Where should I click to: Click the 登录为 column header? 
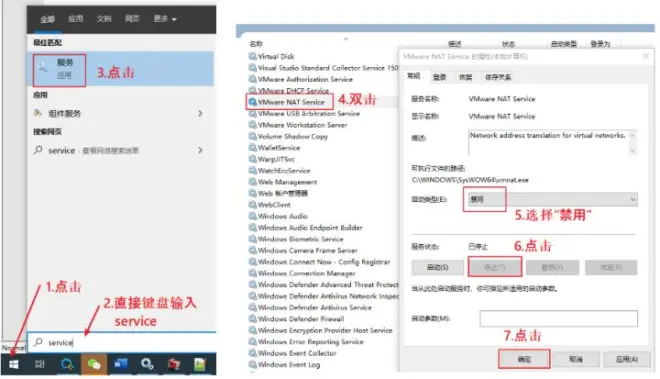pyautogui.click(x=600, y=44)
